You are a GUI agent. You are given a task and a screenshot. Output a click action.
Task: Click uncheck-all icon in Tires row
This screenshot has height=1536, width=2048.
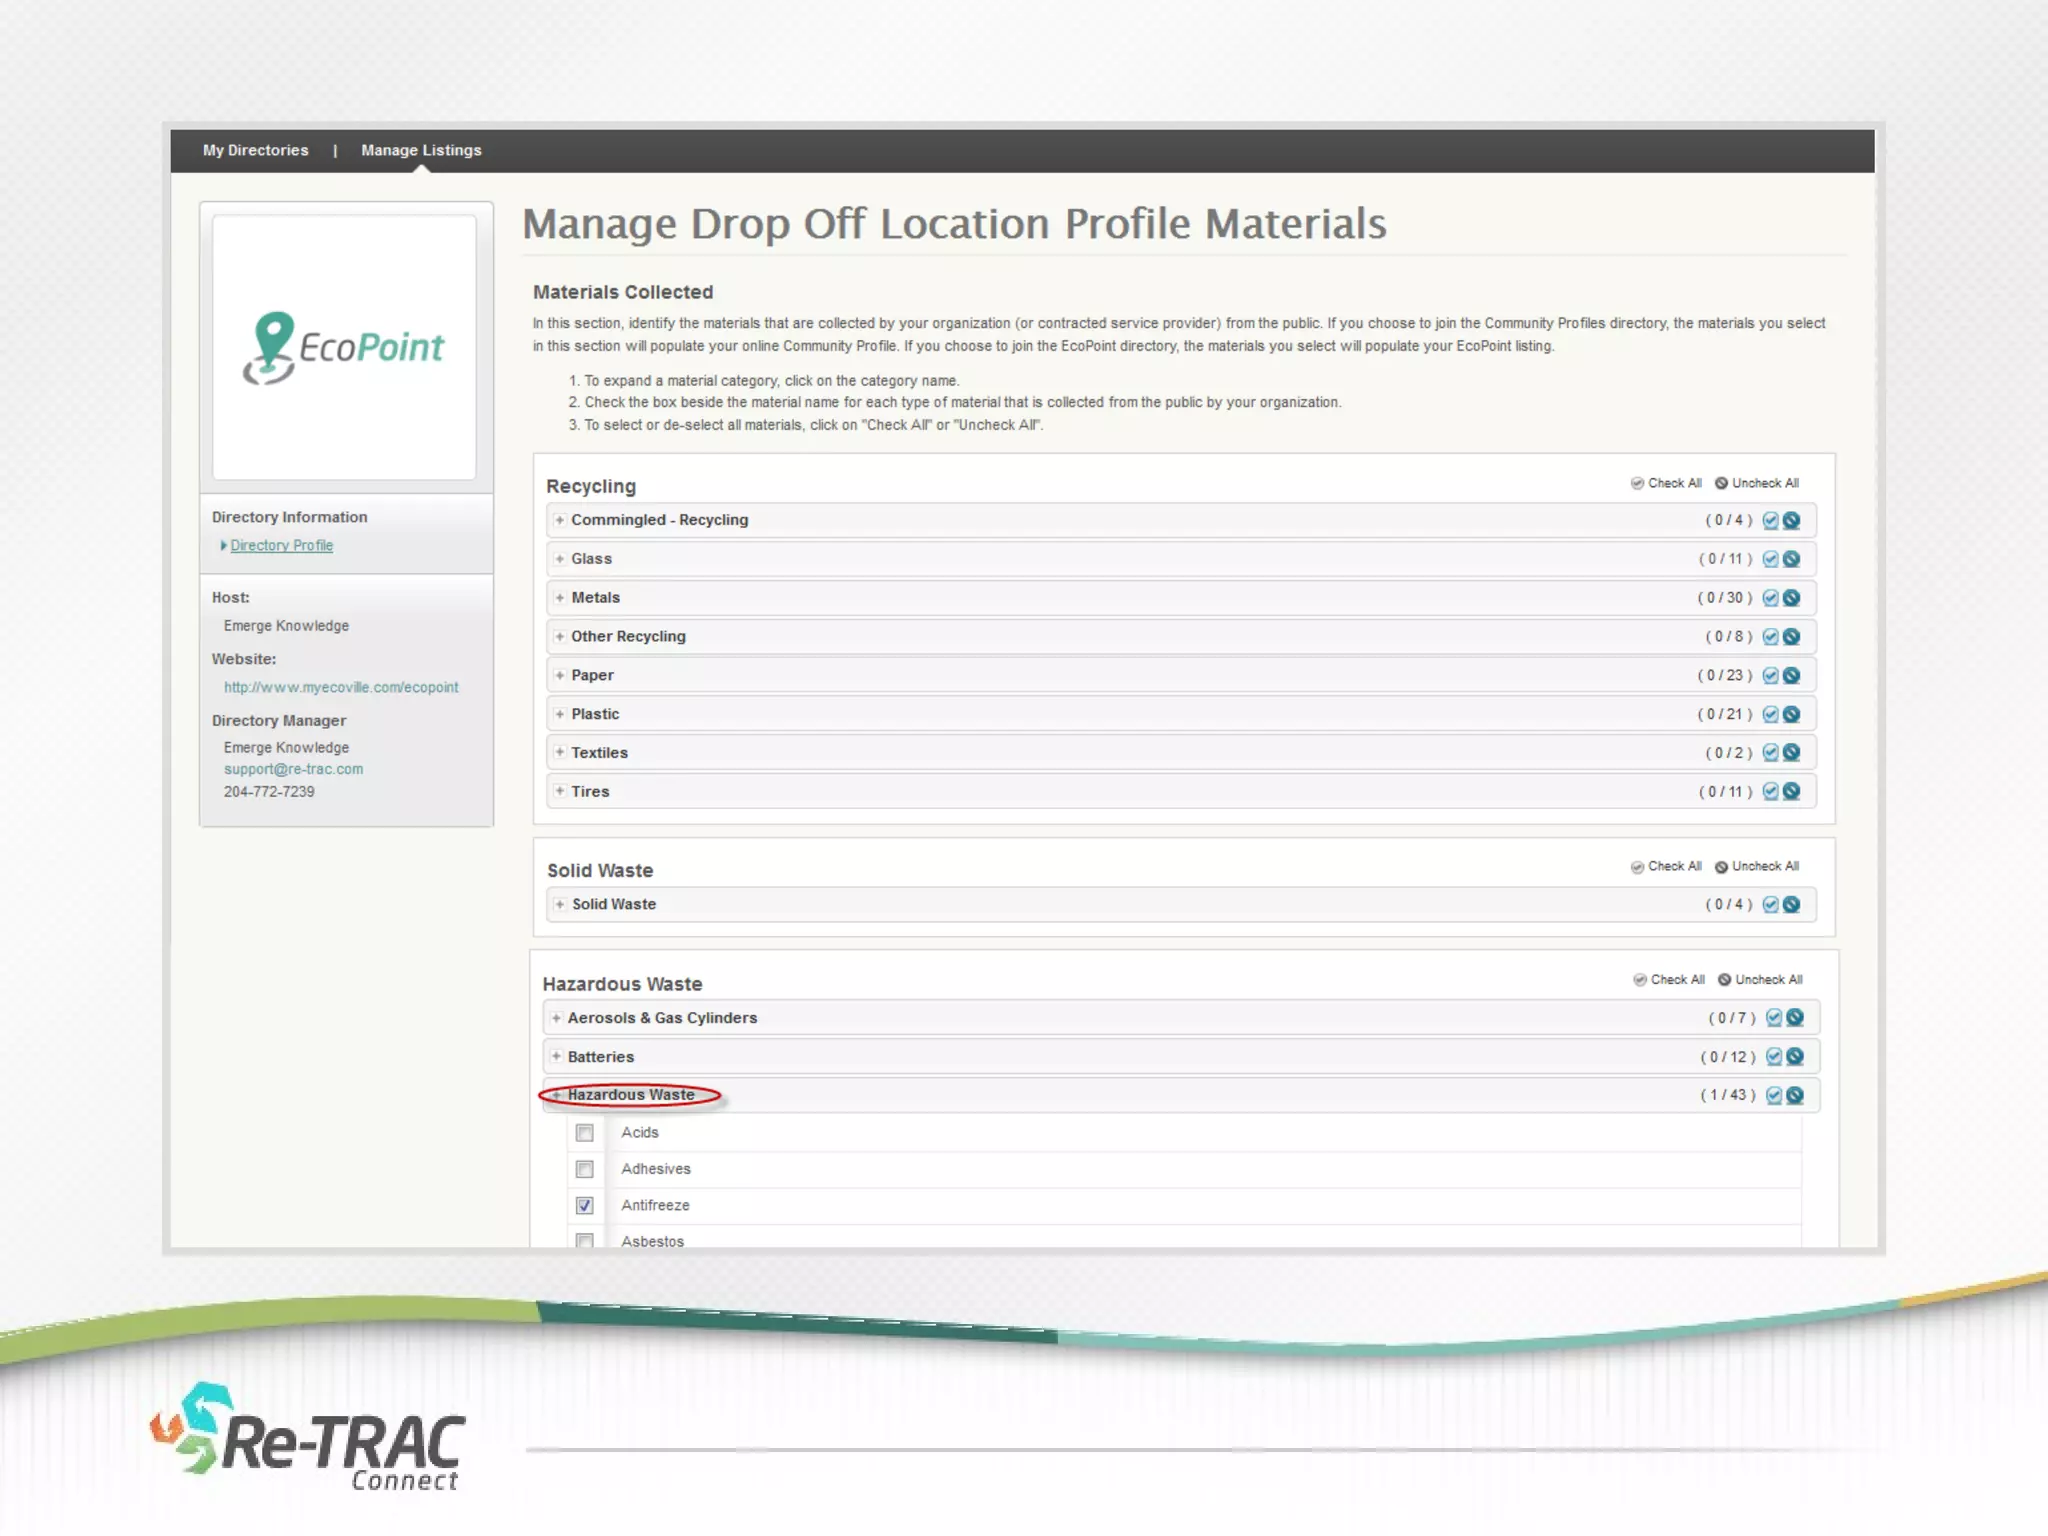tap(1791, 792)
